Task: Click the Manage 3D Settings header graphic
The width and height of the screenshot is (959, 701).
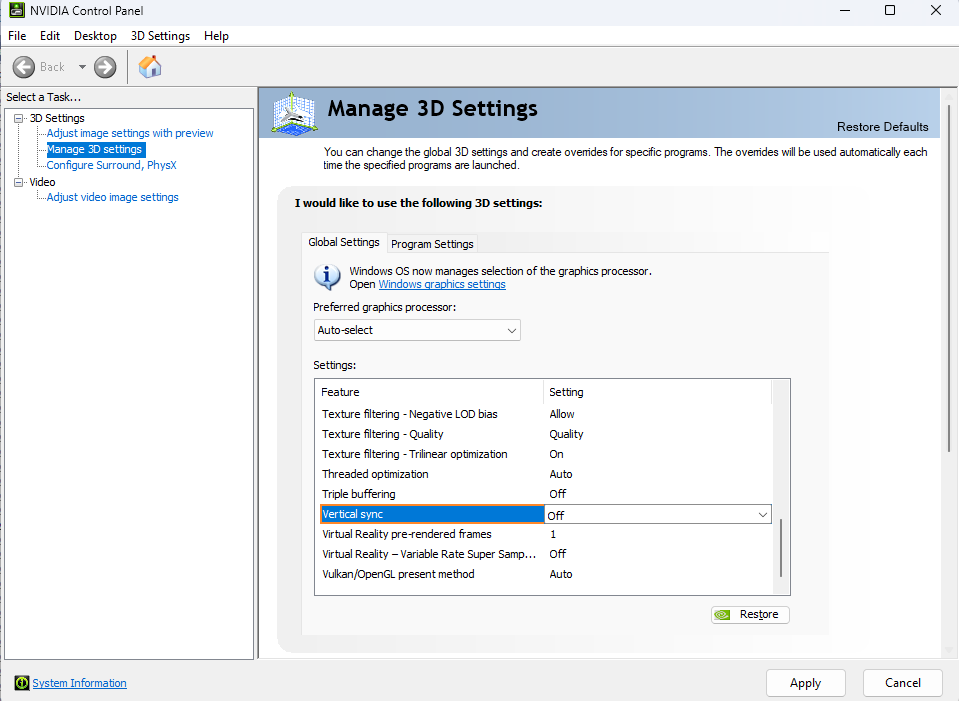Action: pyautogui.click(x=295, y=113)
